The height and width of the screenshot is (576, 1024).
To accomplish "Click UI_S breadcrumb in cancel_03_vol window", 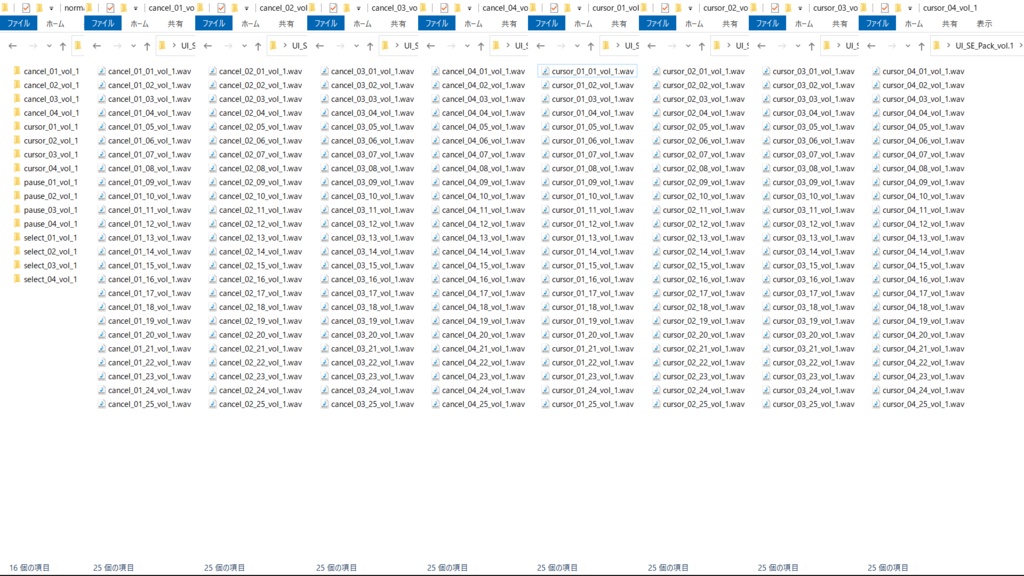I will click(x=411, y=46).
